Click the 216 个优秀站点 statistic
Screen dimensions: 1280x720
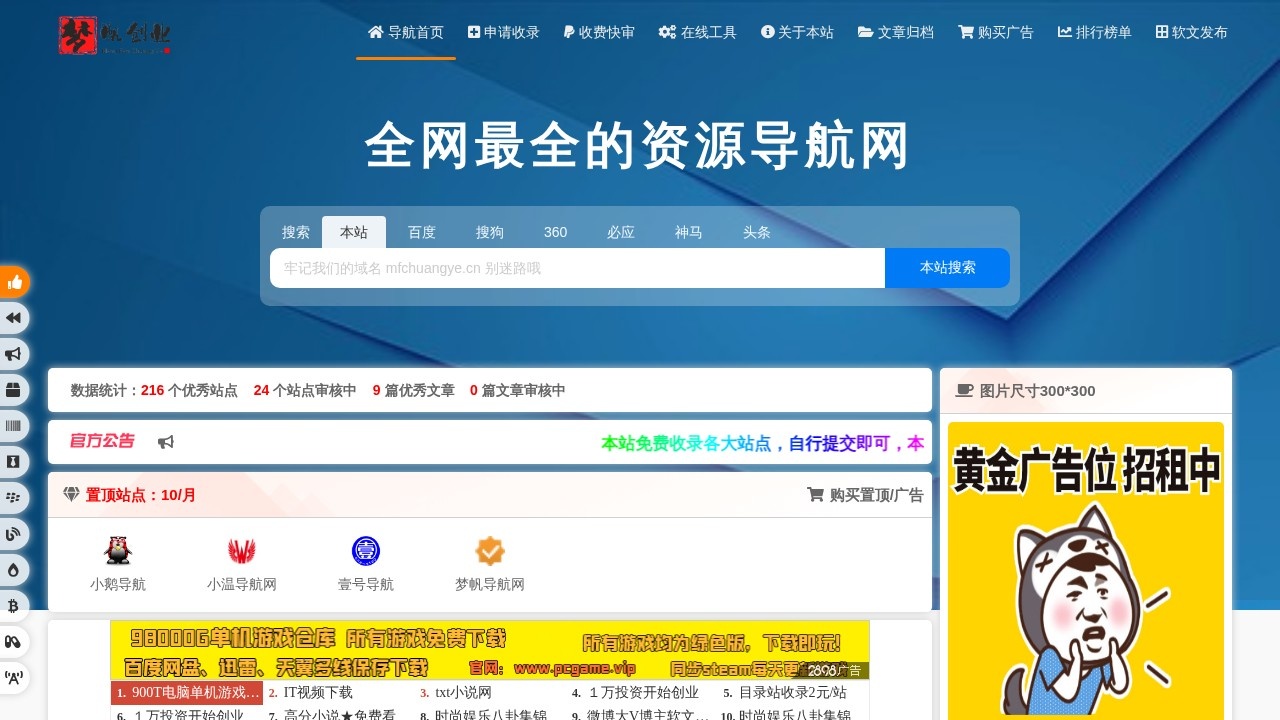189,390
